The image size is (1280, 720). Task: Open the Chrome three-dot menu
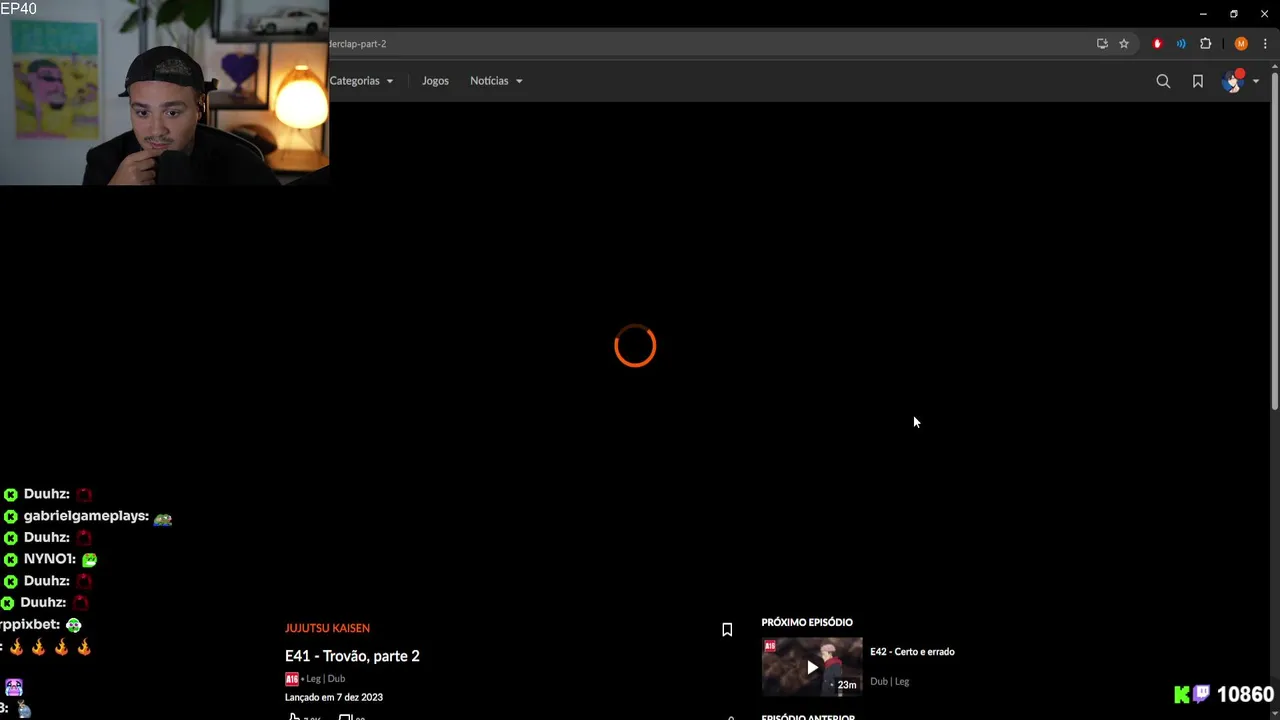[1265, 44]
